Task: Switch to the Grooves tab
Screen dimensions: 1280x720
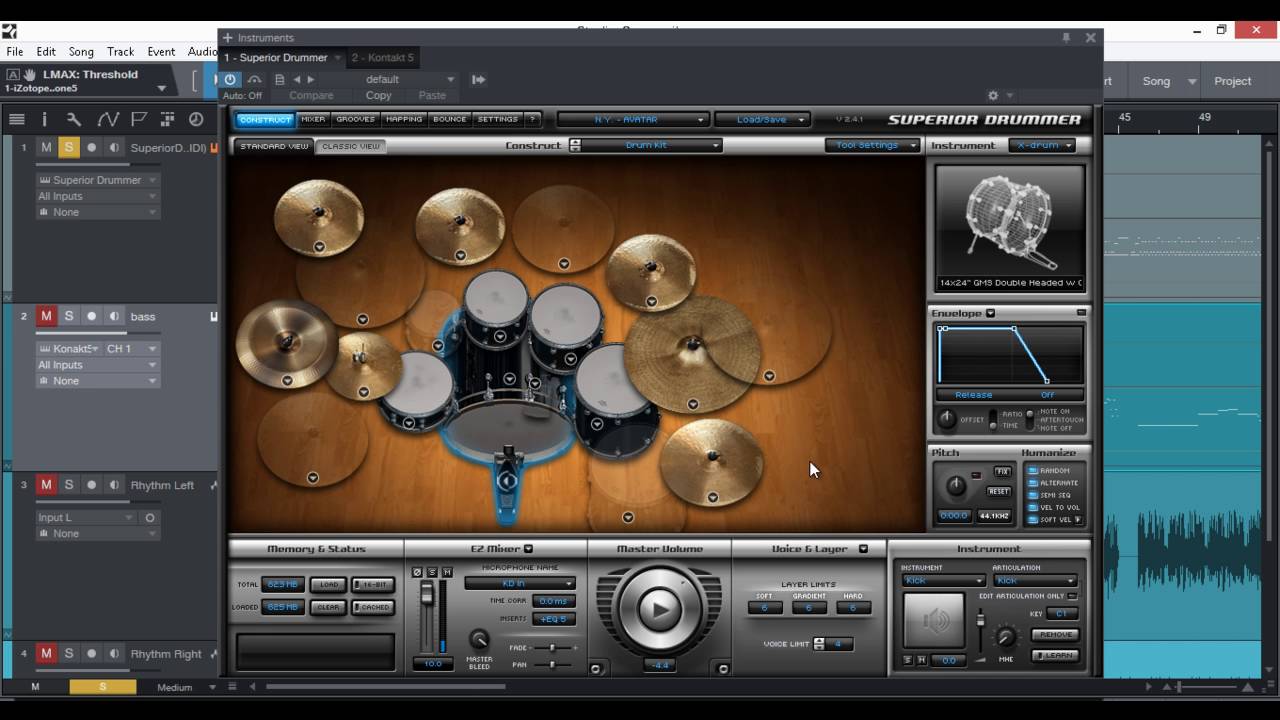Action: [x=355, y=119]
